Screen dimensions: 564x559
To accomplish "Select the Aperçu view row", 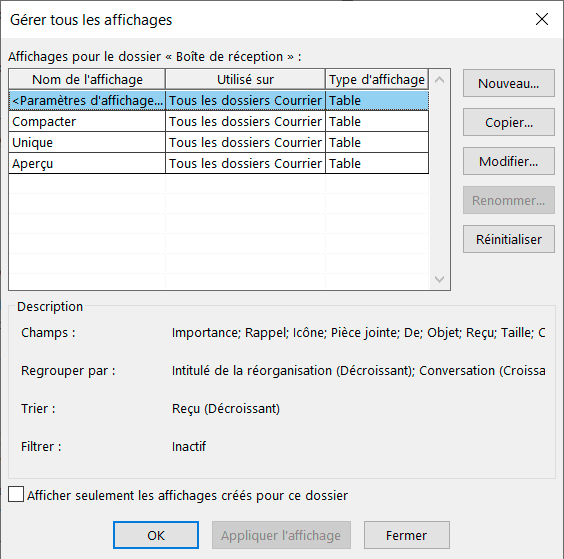I will click(219, 163).
